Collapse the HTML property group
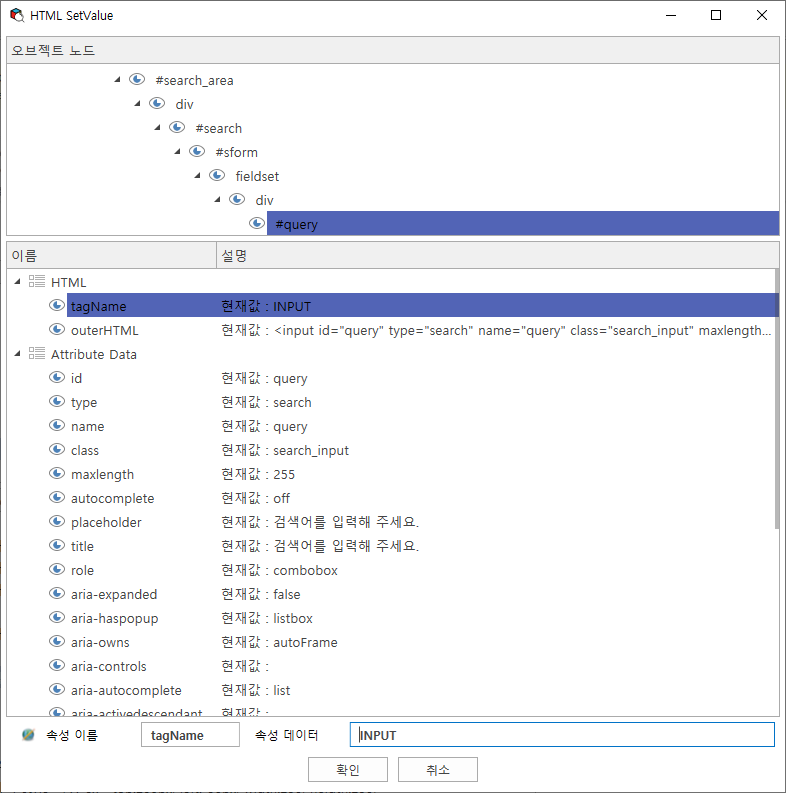The image size is (786, 793). (x=18, y=281)
